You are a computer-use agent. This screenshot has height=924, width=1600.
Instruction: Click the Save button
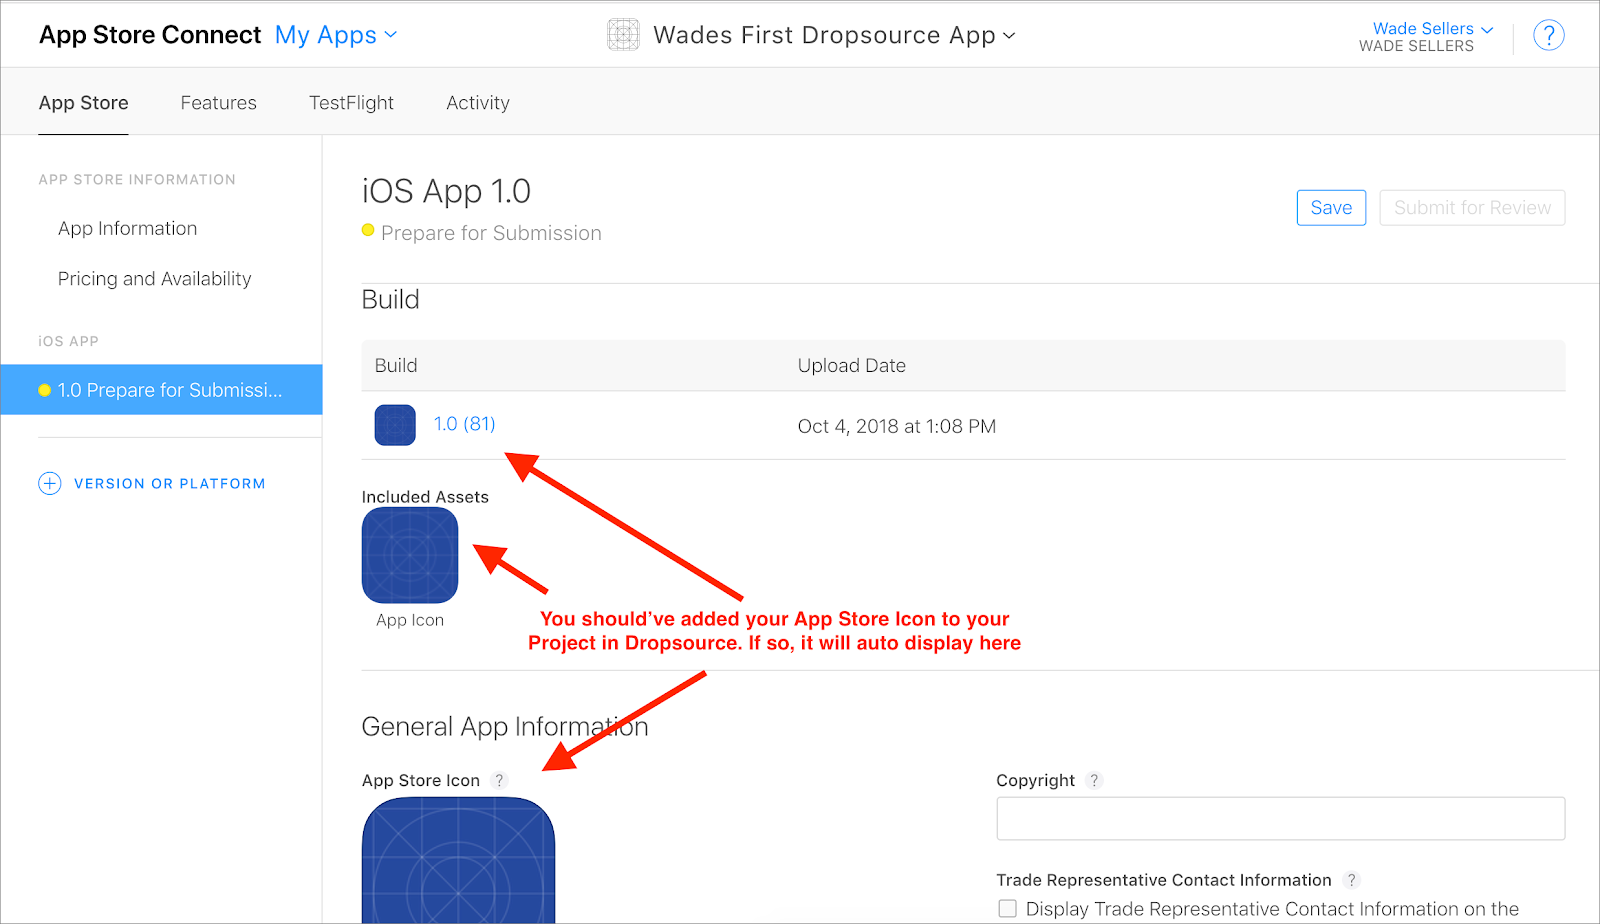tap(1331, 208)
